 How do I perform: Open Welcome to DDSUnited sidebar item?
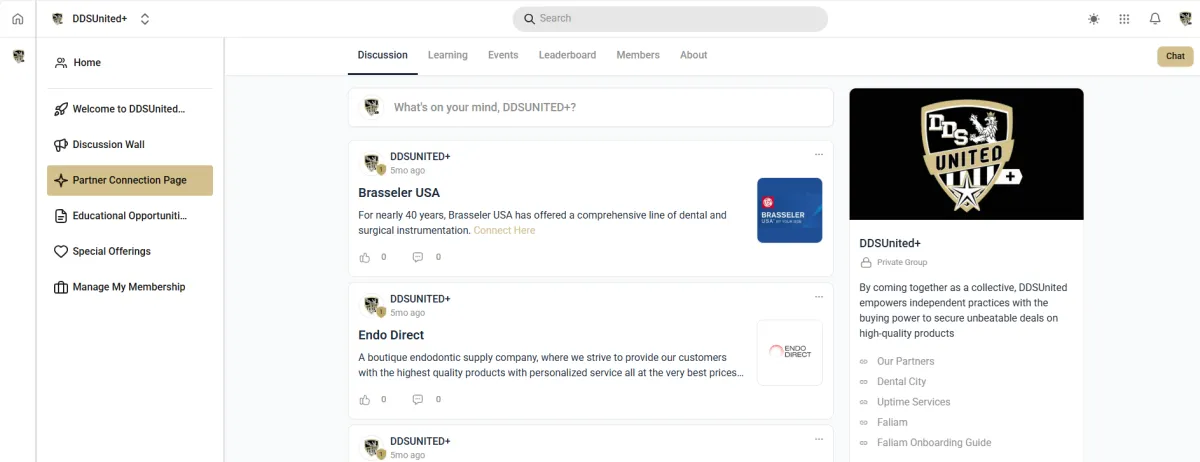130,109
